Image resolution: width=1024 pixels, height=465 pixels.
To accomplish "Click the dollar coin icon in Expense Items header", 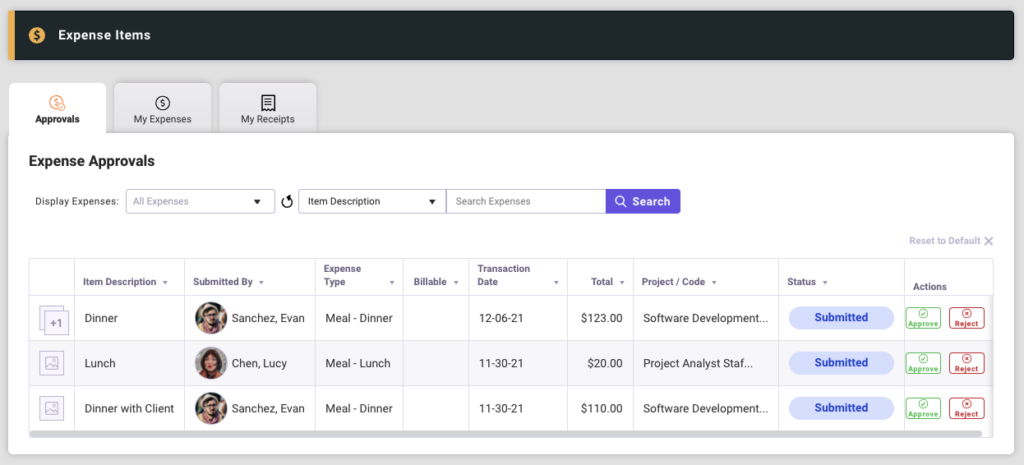I will pos(37,35).
